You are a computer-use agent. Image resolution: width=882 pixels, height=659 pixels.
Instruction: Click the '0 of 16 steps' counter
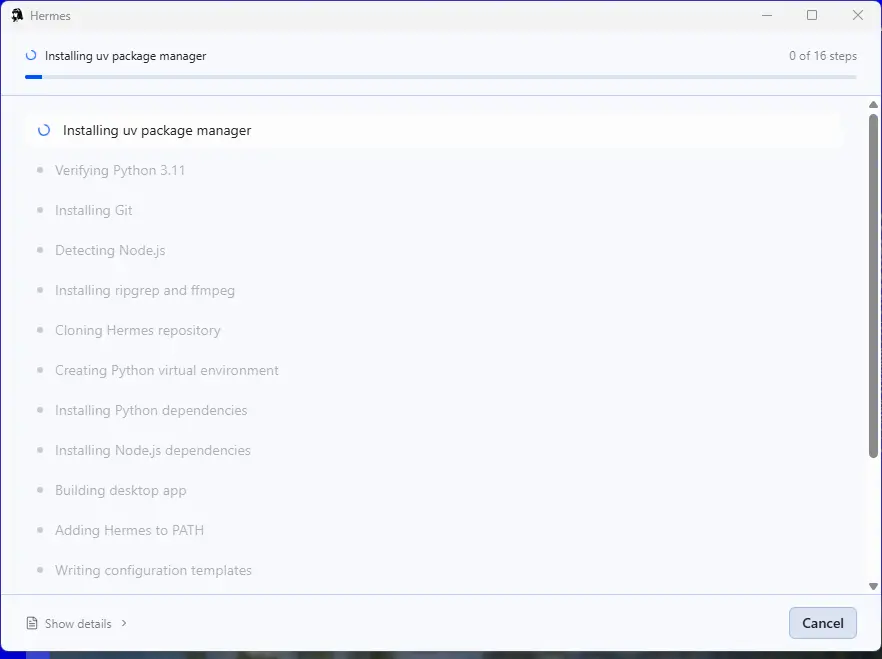coord(822,56)
